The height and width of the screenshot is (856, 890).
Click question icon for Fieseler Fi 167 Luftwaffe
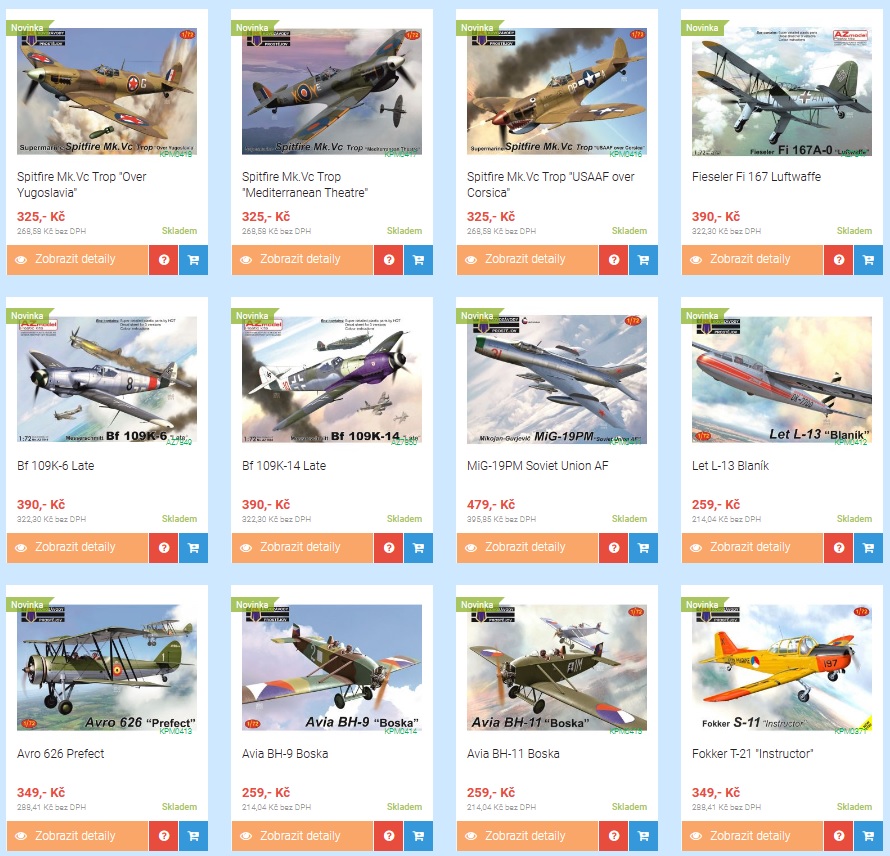(x=838, y=260)
